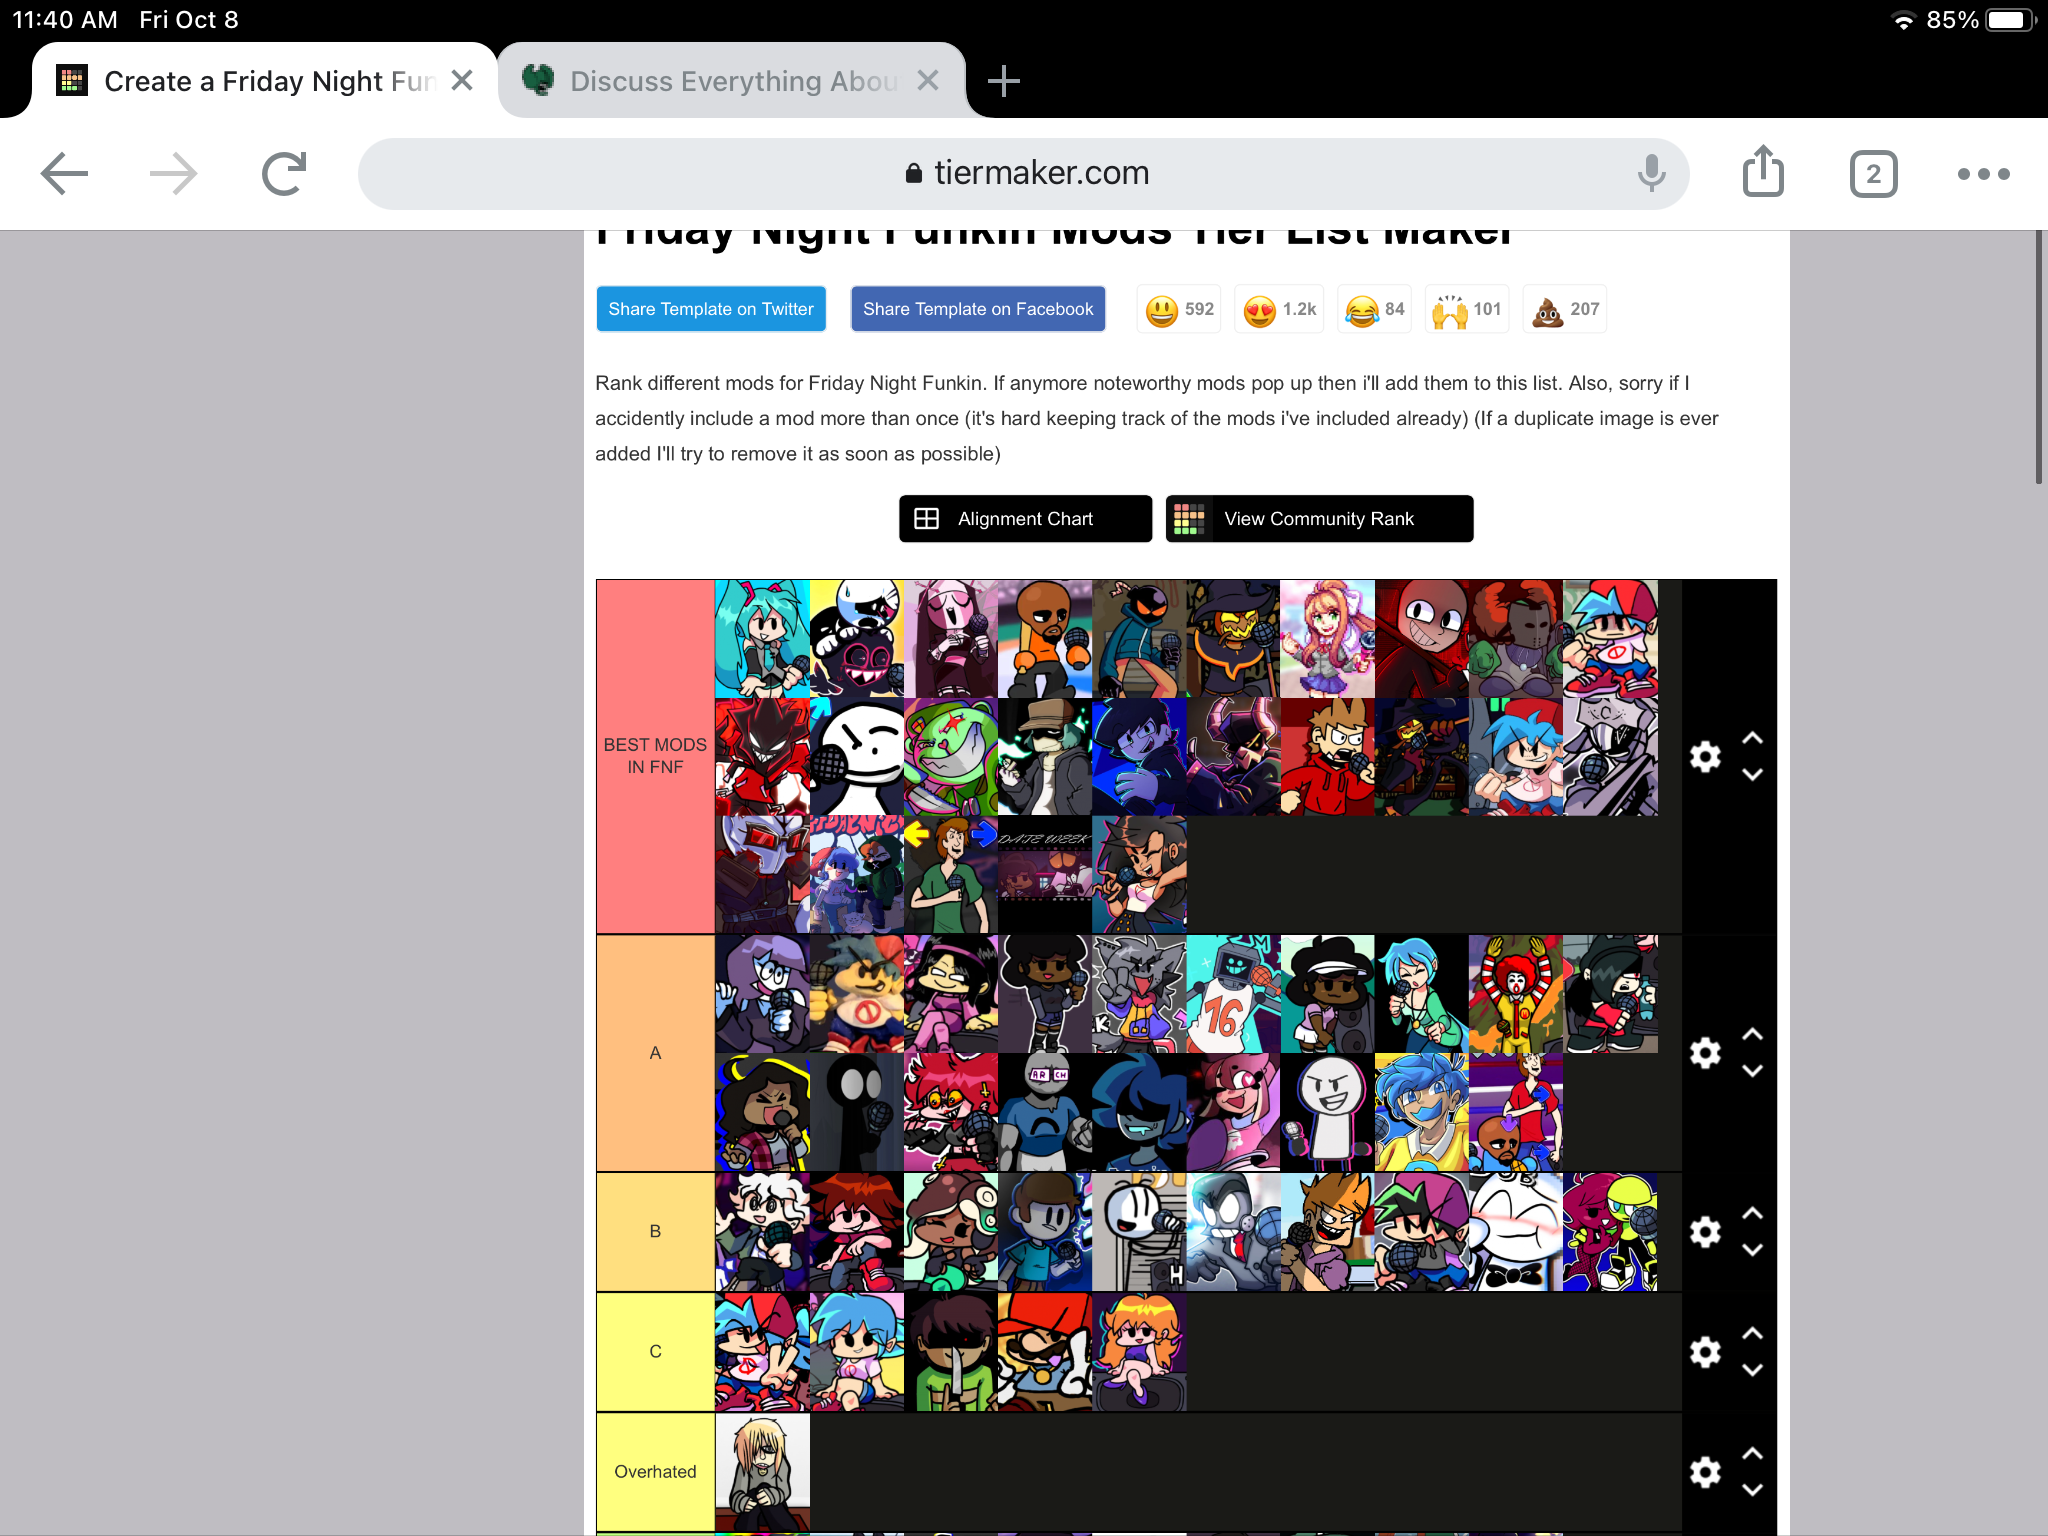Move BEST MODS IN FNF row up
The width and height of the screenshot is (2048, 1536).
coord(1752,738)
